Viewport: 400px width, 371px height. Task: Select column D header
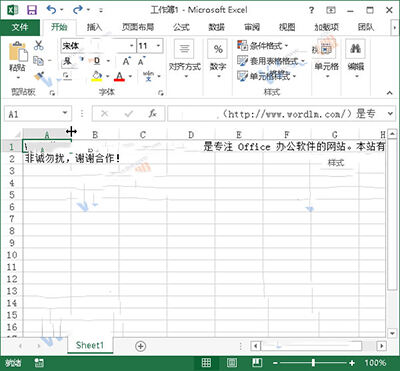(x=191, y=135)
